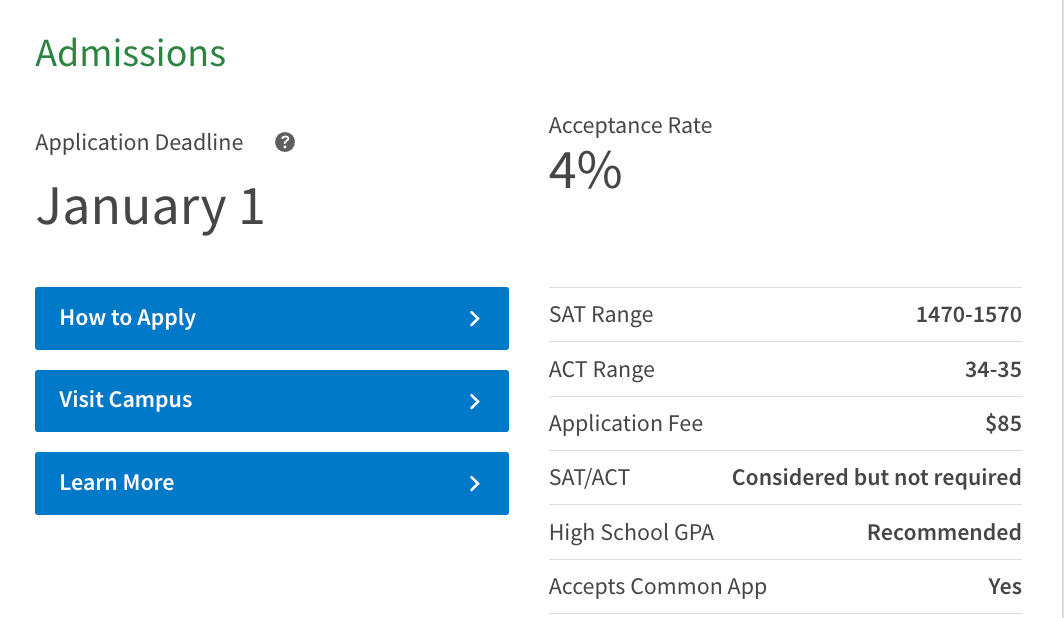Click the Application Deadline help question icon
This screenshot has width=1064, height=618.
[285, 142]
